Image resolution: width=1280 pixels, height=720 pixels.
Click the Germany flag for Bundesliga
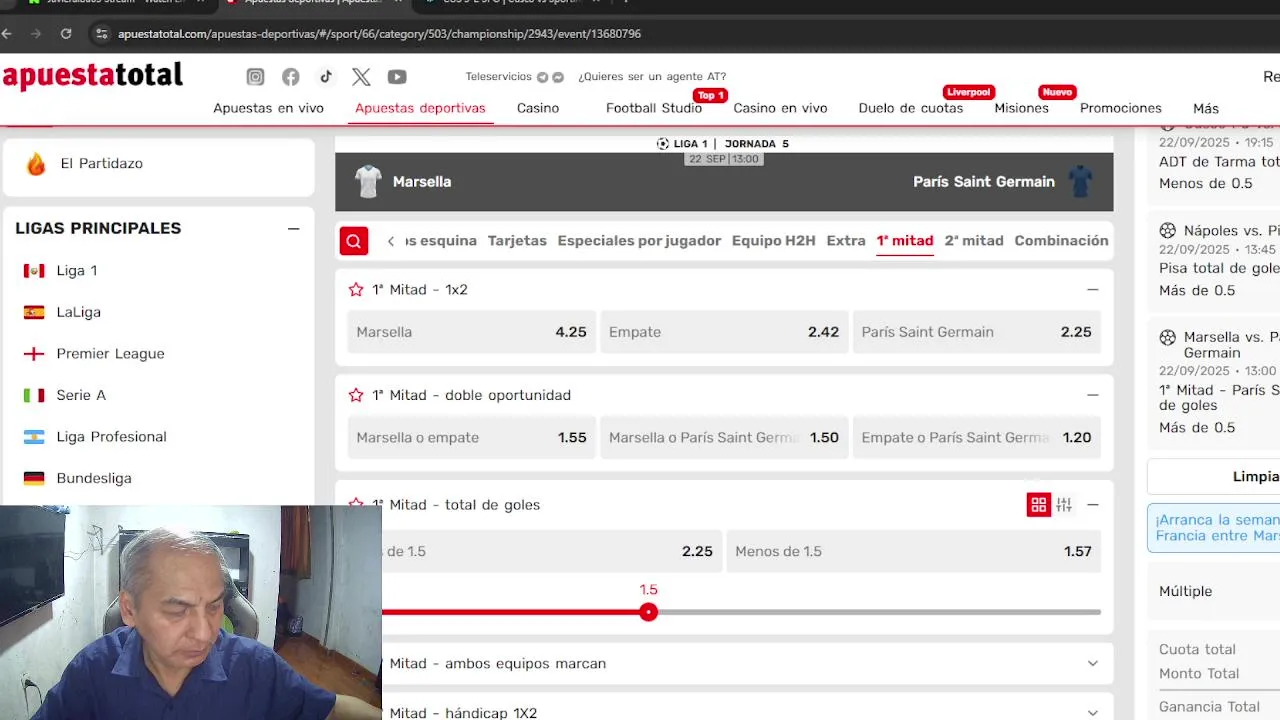click(34, 478)
